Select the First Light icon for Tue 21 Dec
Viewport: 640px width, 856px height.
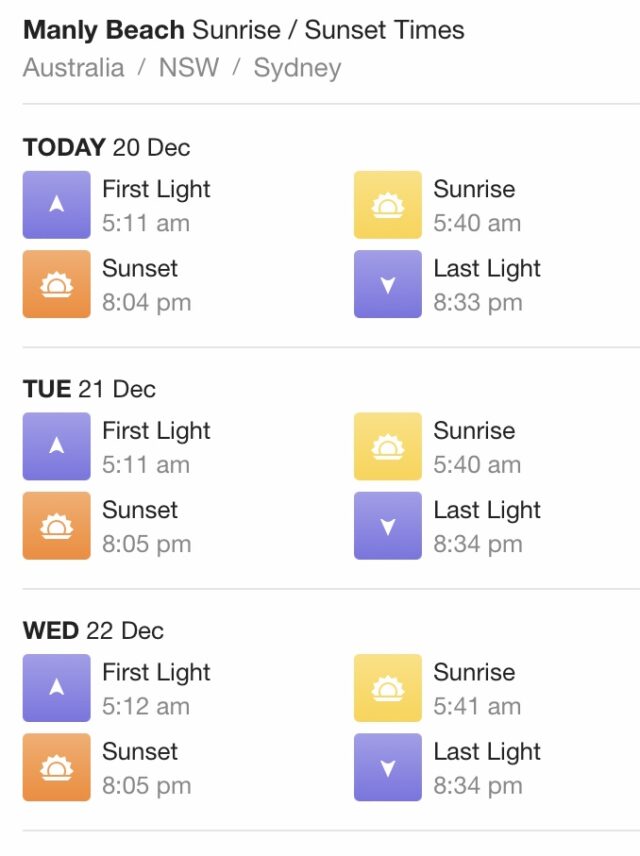click(x=56, y=446)
